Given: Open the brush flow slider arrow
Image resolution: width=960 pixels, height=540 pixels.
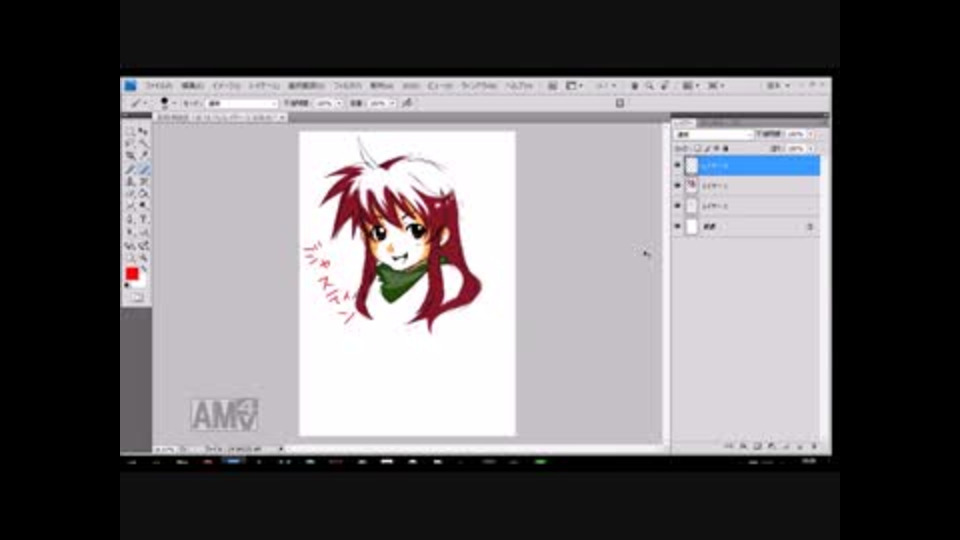Looking at the screenshot, I should pyautogui.click(x=392, y=103).
